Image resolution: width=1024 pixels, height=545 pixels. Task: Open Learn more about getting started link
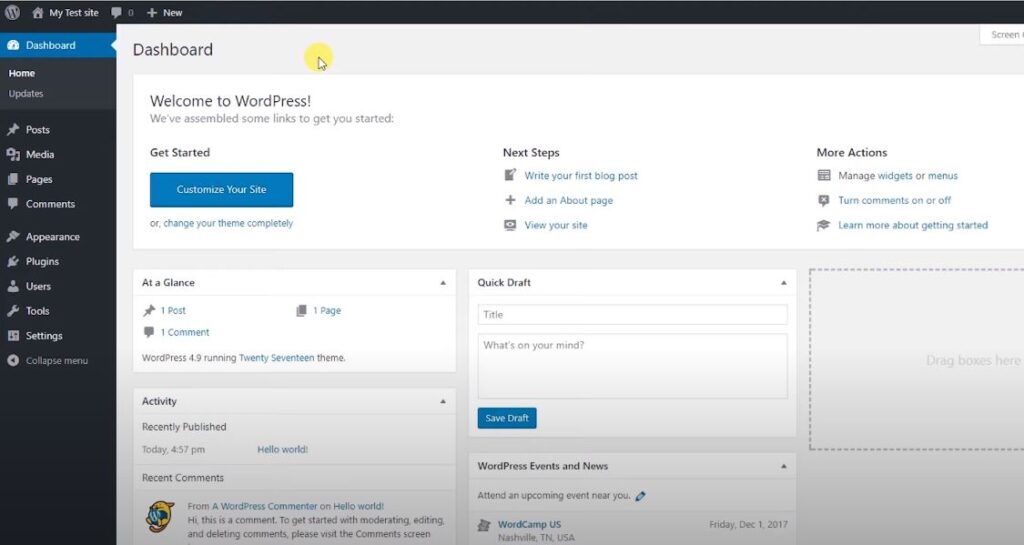point(913,225)
